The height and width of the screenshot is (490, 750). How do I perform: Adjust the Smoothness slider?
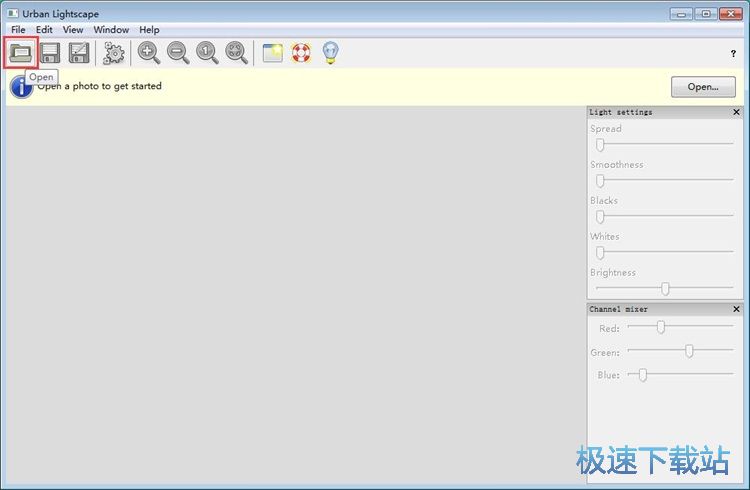665,180
